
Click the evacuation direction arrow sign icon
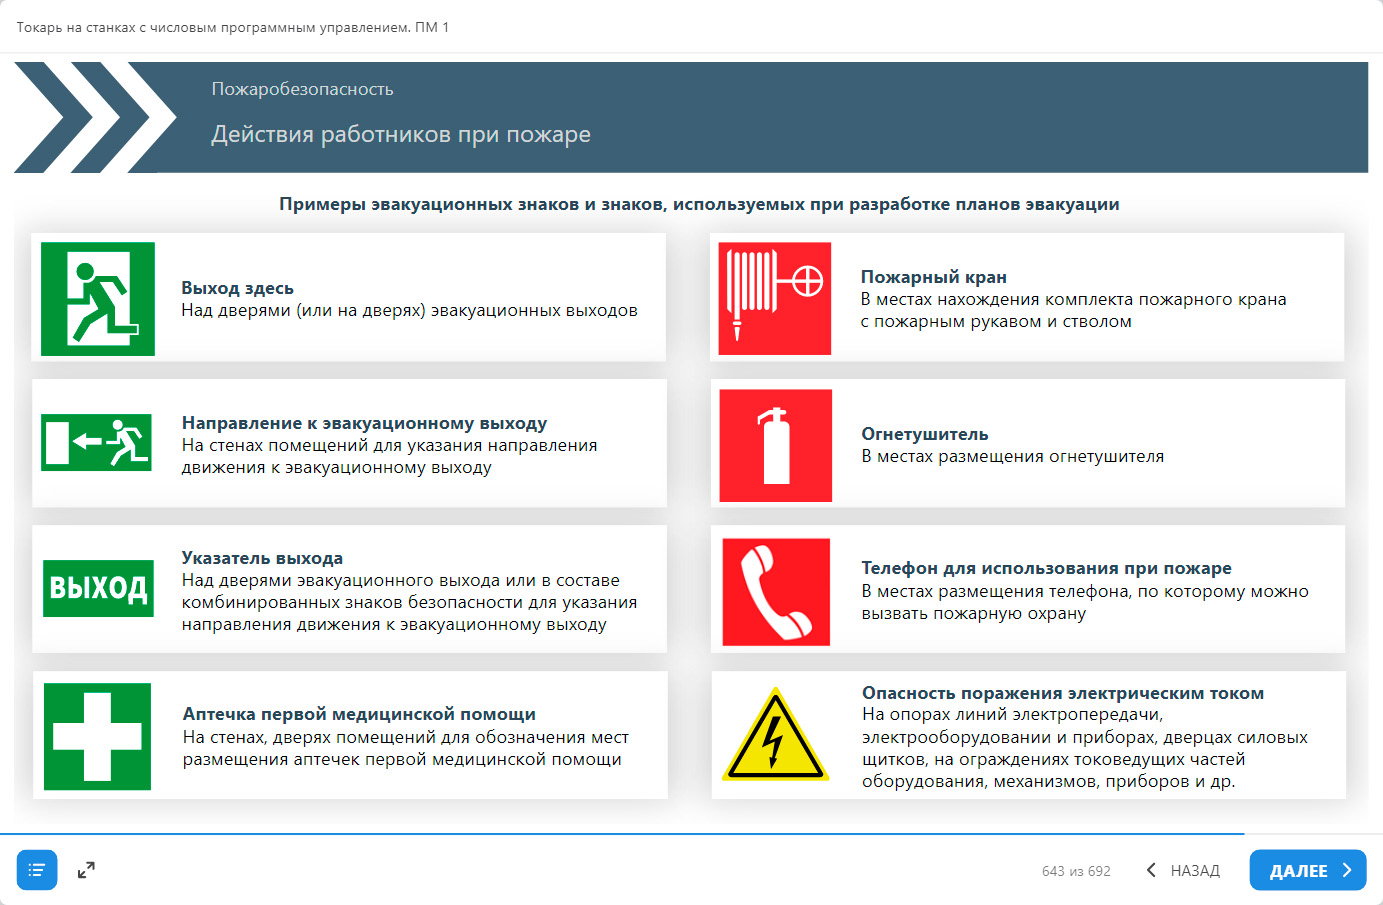pyautogui.click(x=97, y=442)
